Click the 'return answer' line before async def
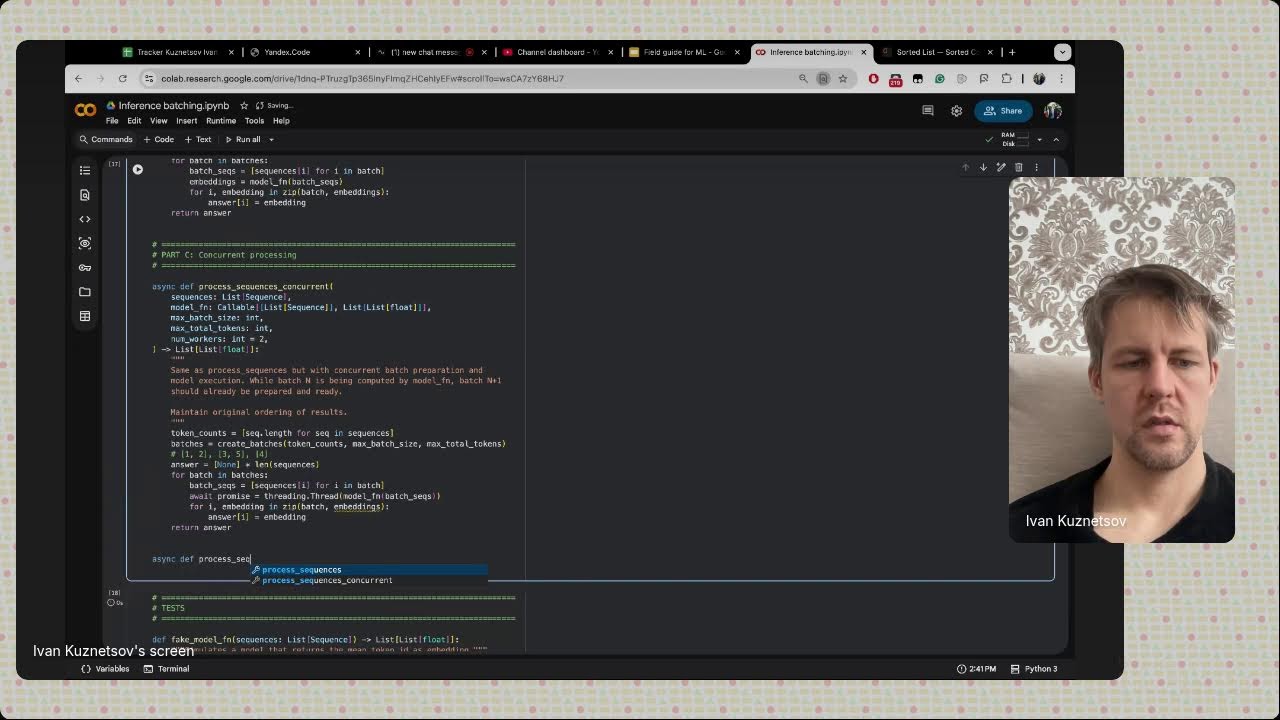The image size is (1280, 720). [x=201, y=528]
